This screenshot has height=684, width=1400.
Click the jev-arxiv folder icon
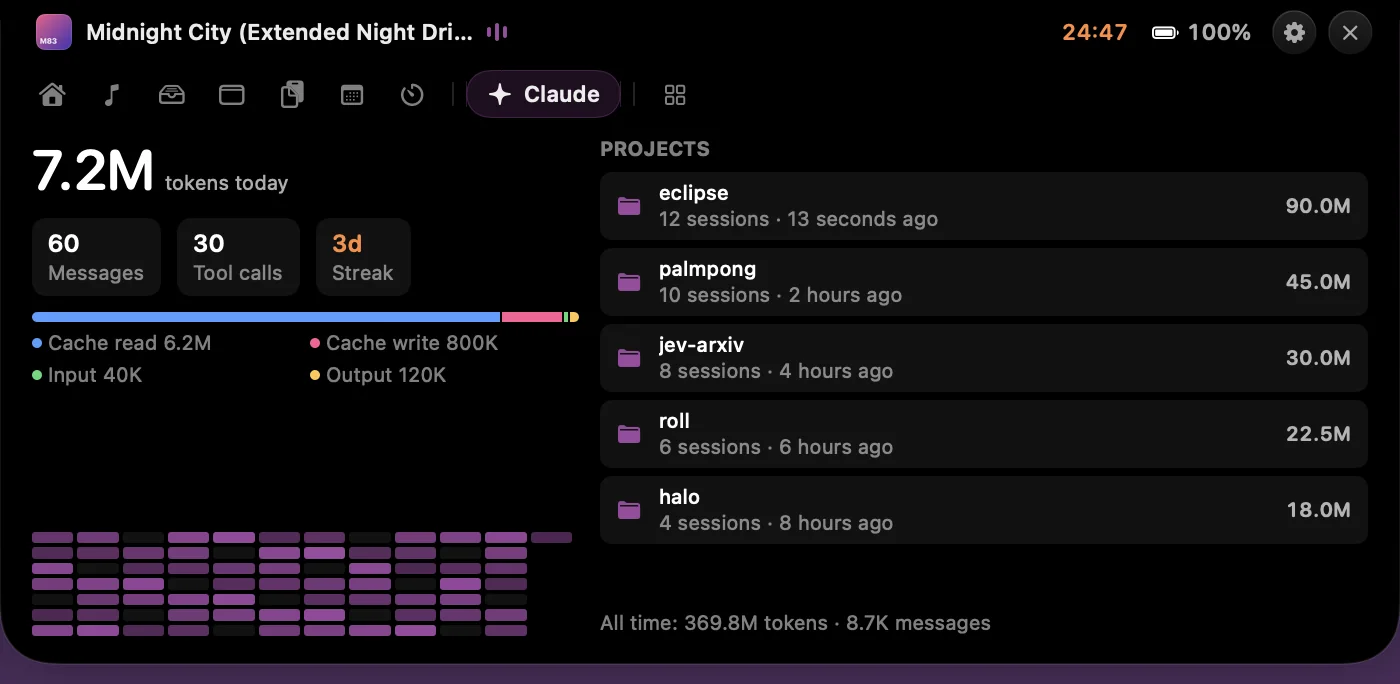point(629,358)
